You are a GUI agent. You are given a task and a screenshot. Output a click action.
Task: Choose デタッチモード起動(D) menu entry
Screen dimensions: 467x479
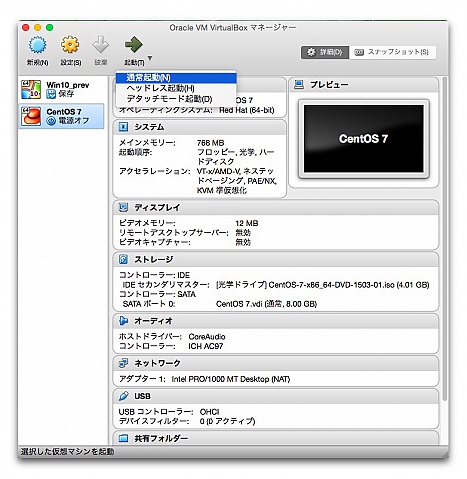(x=176, y=99)
